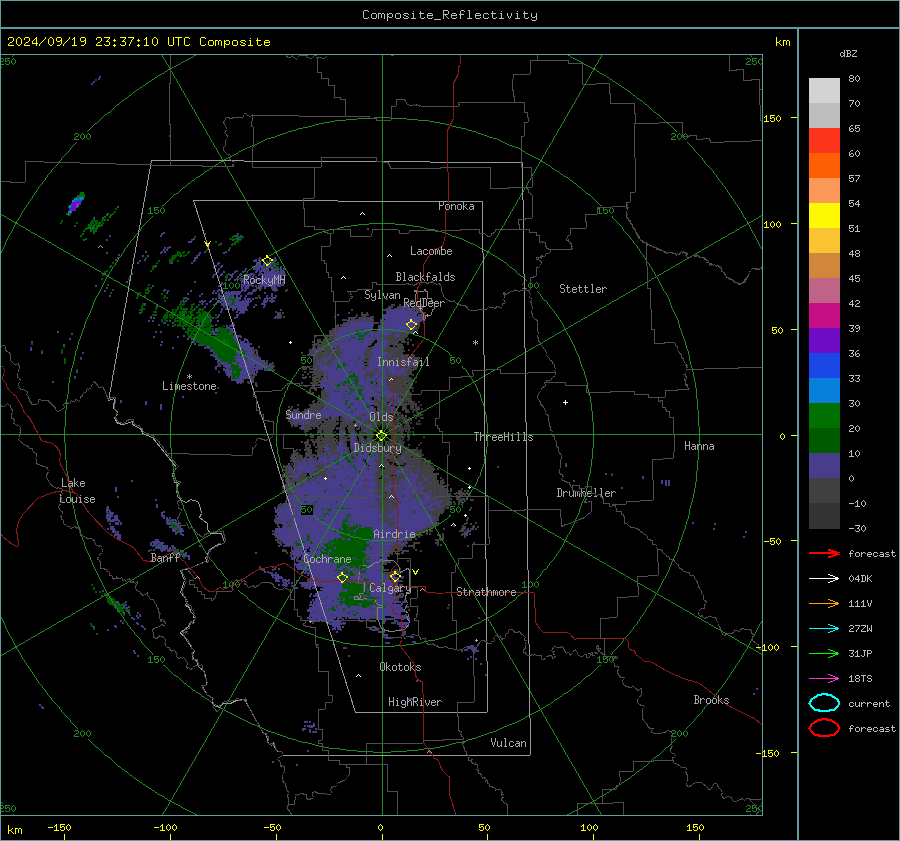
Task: Pick the red swatch in the dBZ scale
Action: pos(824,140)
